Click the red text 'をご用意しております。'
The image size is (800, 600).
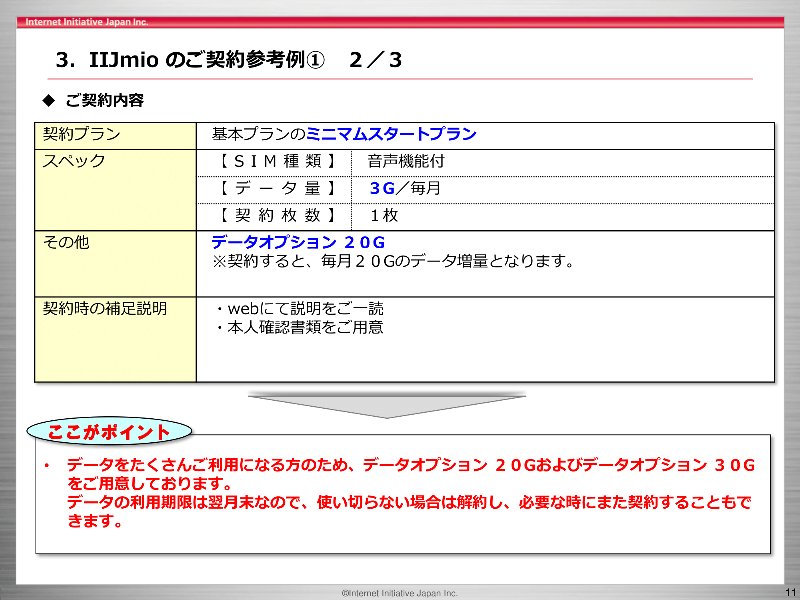(x=150, y=483)
